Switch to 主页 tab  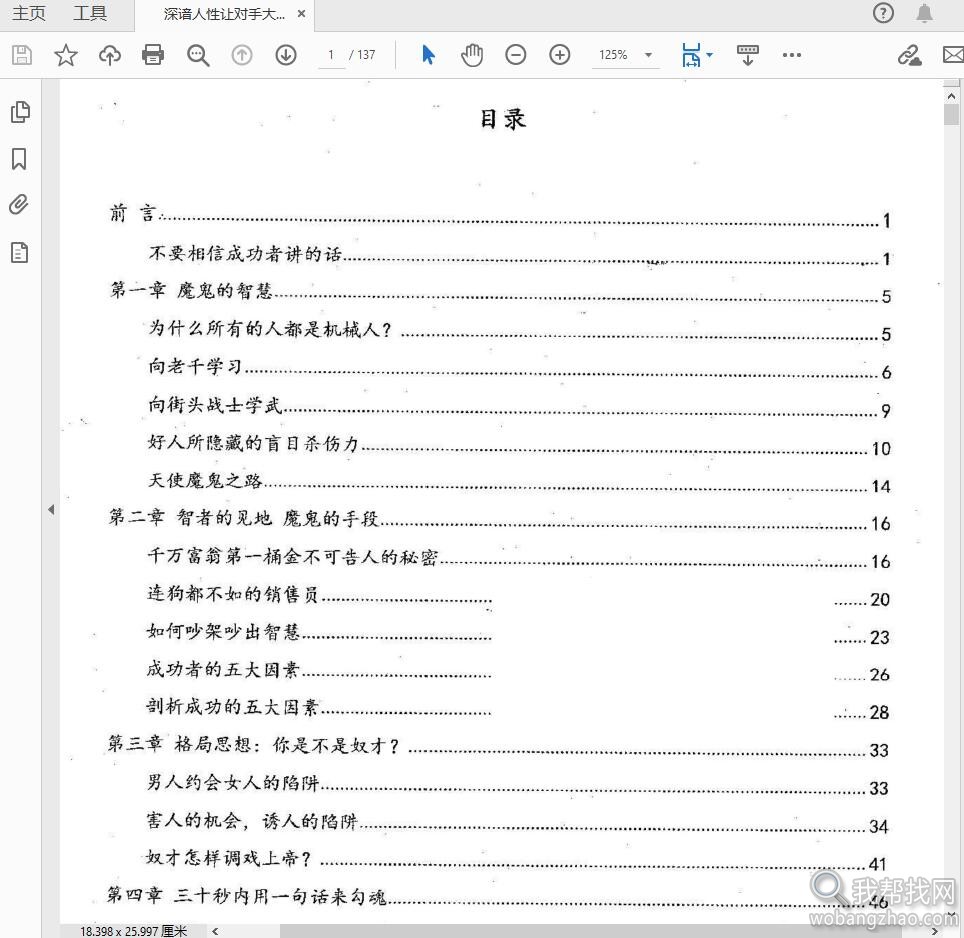point(29,13)
